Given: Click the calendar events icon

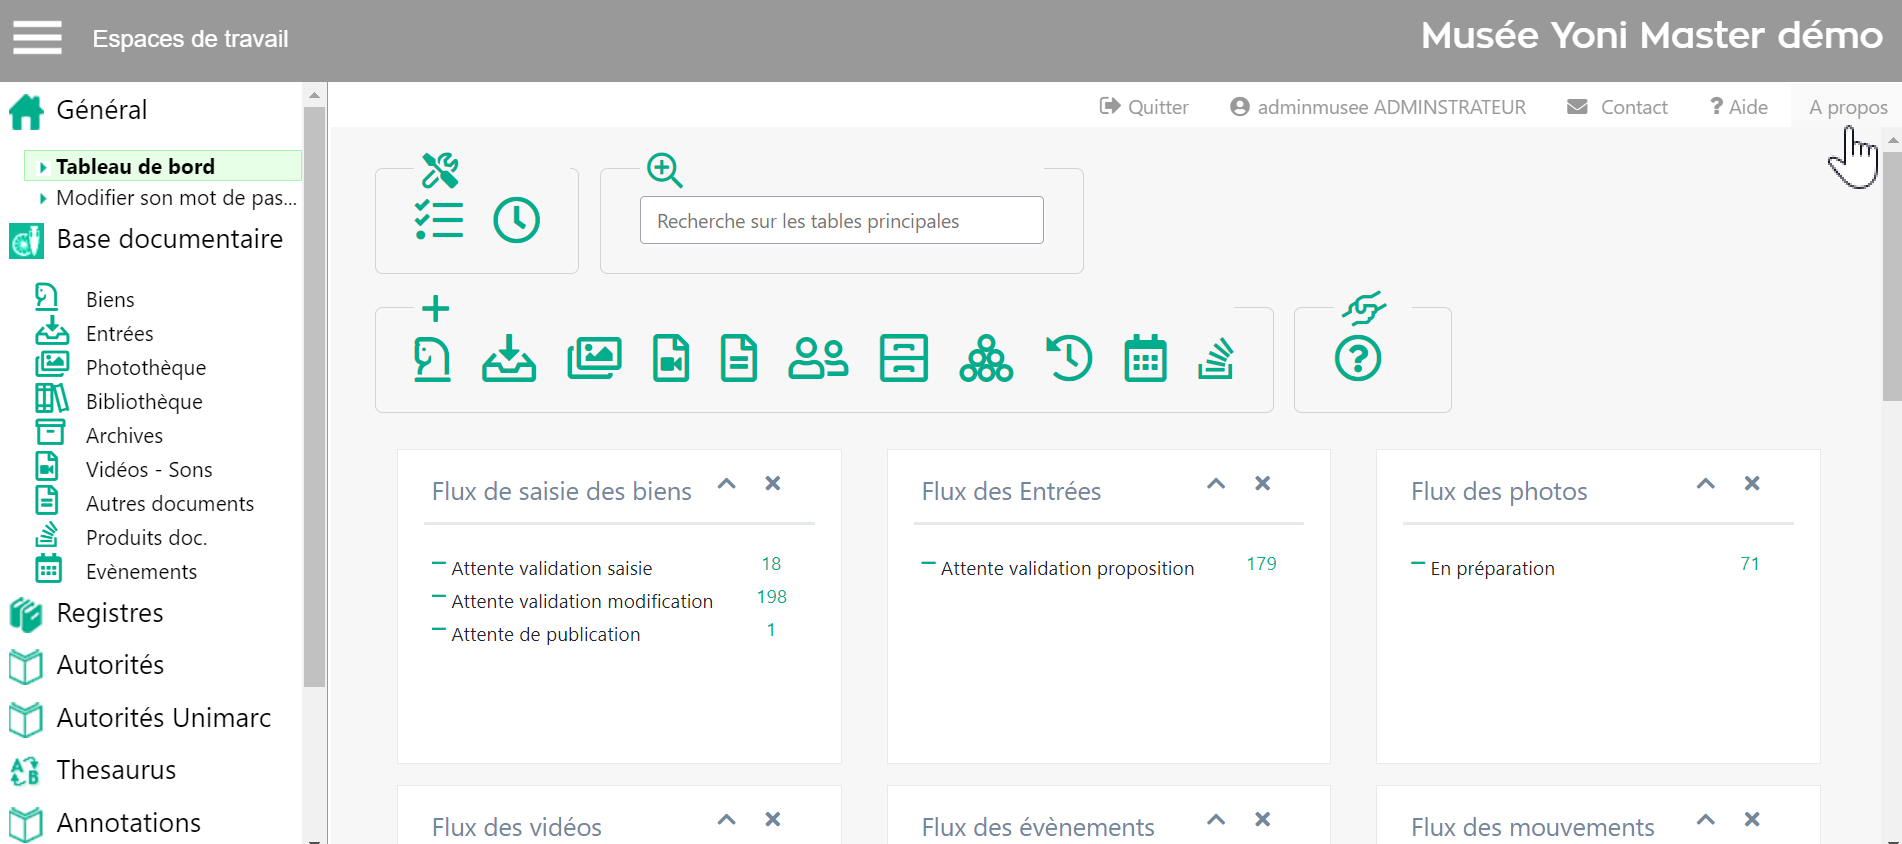Looking at the screenshot, I should (x=1145, y=358).
